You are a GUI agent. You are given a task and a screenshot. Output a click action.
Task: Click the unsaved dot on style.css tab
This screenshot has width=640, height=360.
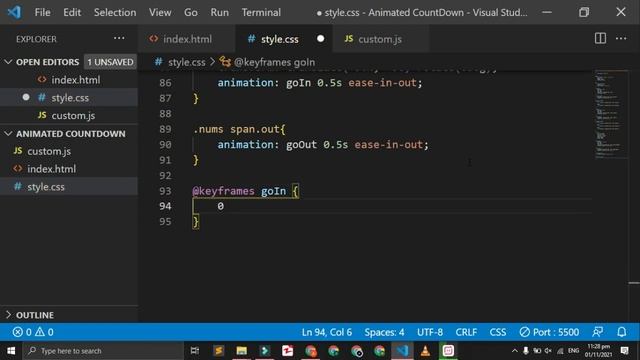320,39
